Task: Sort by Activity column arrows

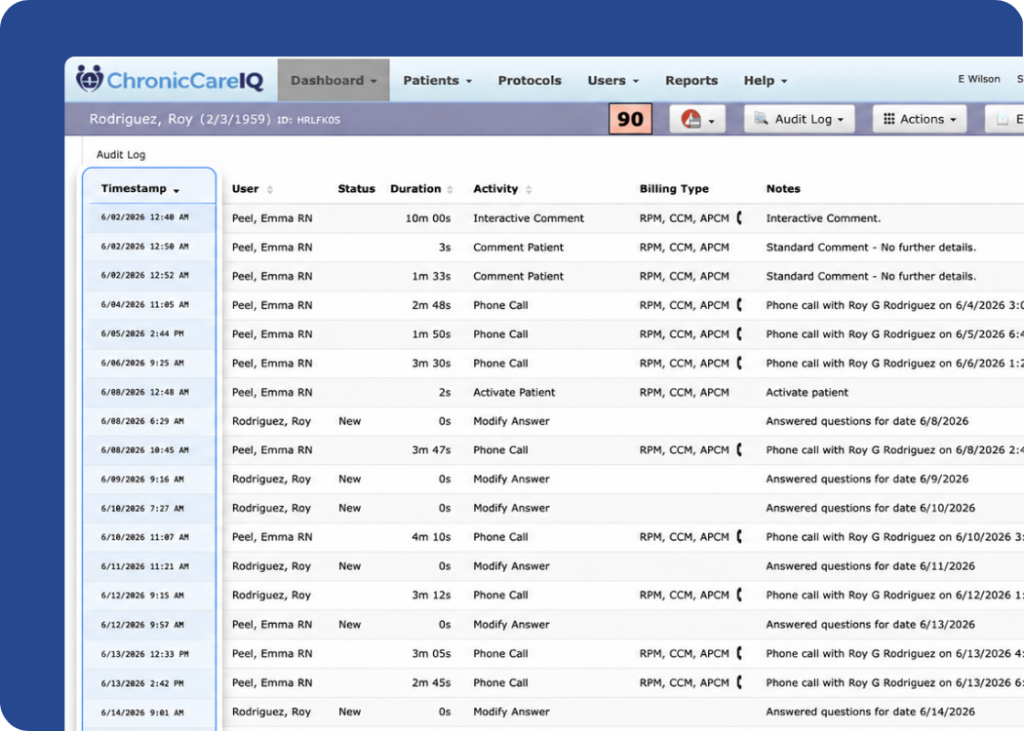Action: [528, 189]
